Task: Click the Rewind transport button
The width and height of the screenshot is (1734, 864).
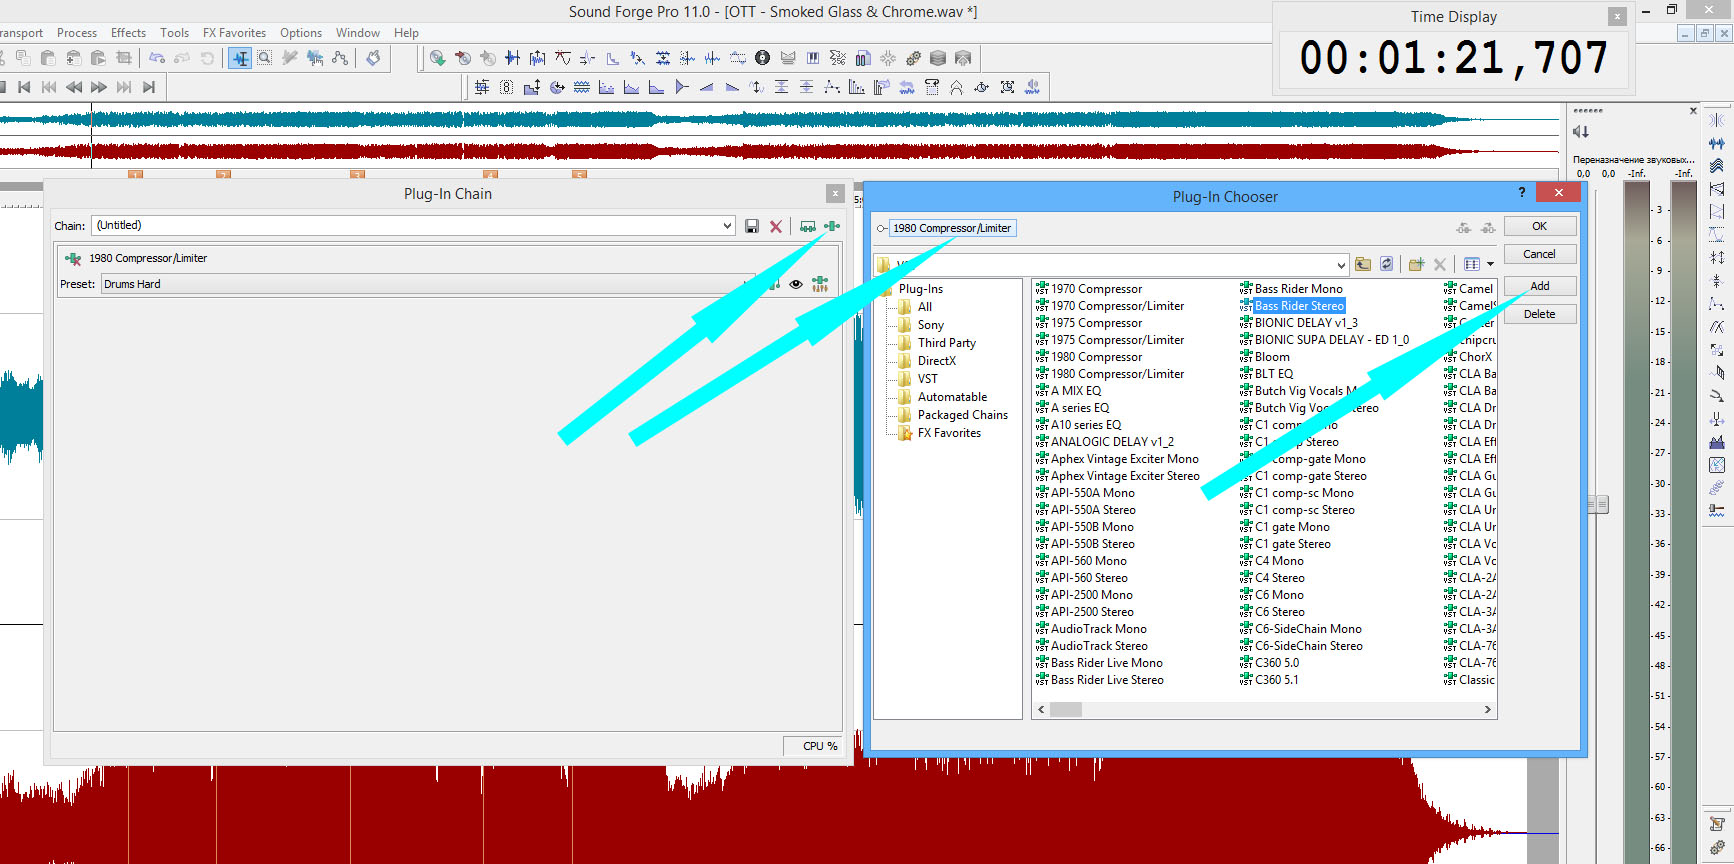Action: (74, 87)
